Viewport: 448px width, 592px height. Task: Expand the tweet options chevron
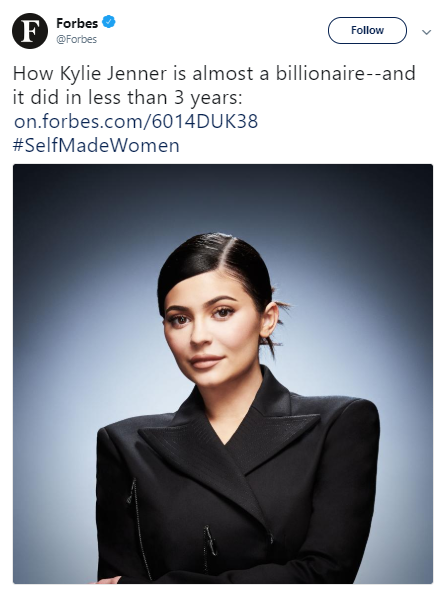coord(426,32)
